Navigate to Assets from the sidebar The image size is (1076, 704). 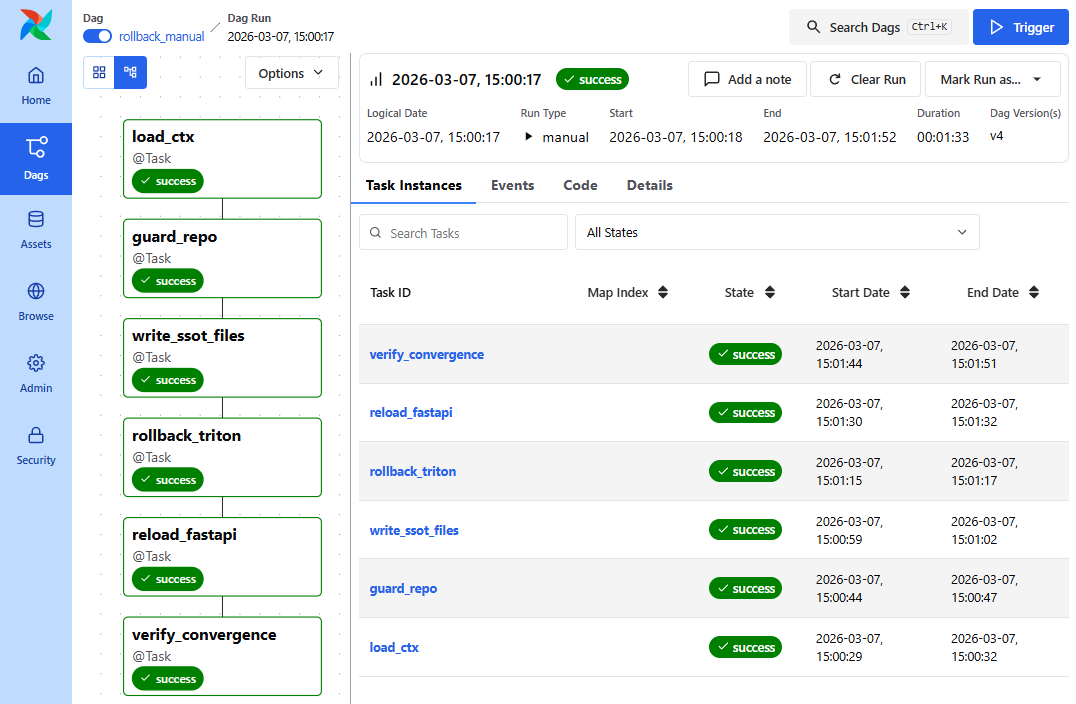[35, 230]
